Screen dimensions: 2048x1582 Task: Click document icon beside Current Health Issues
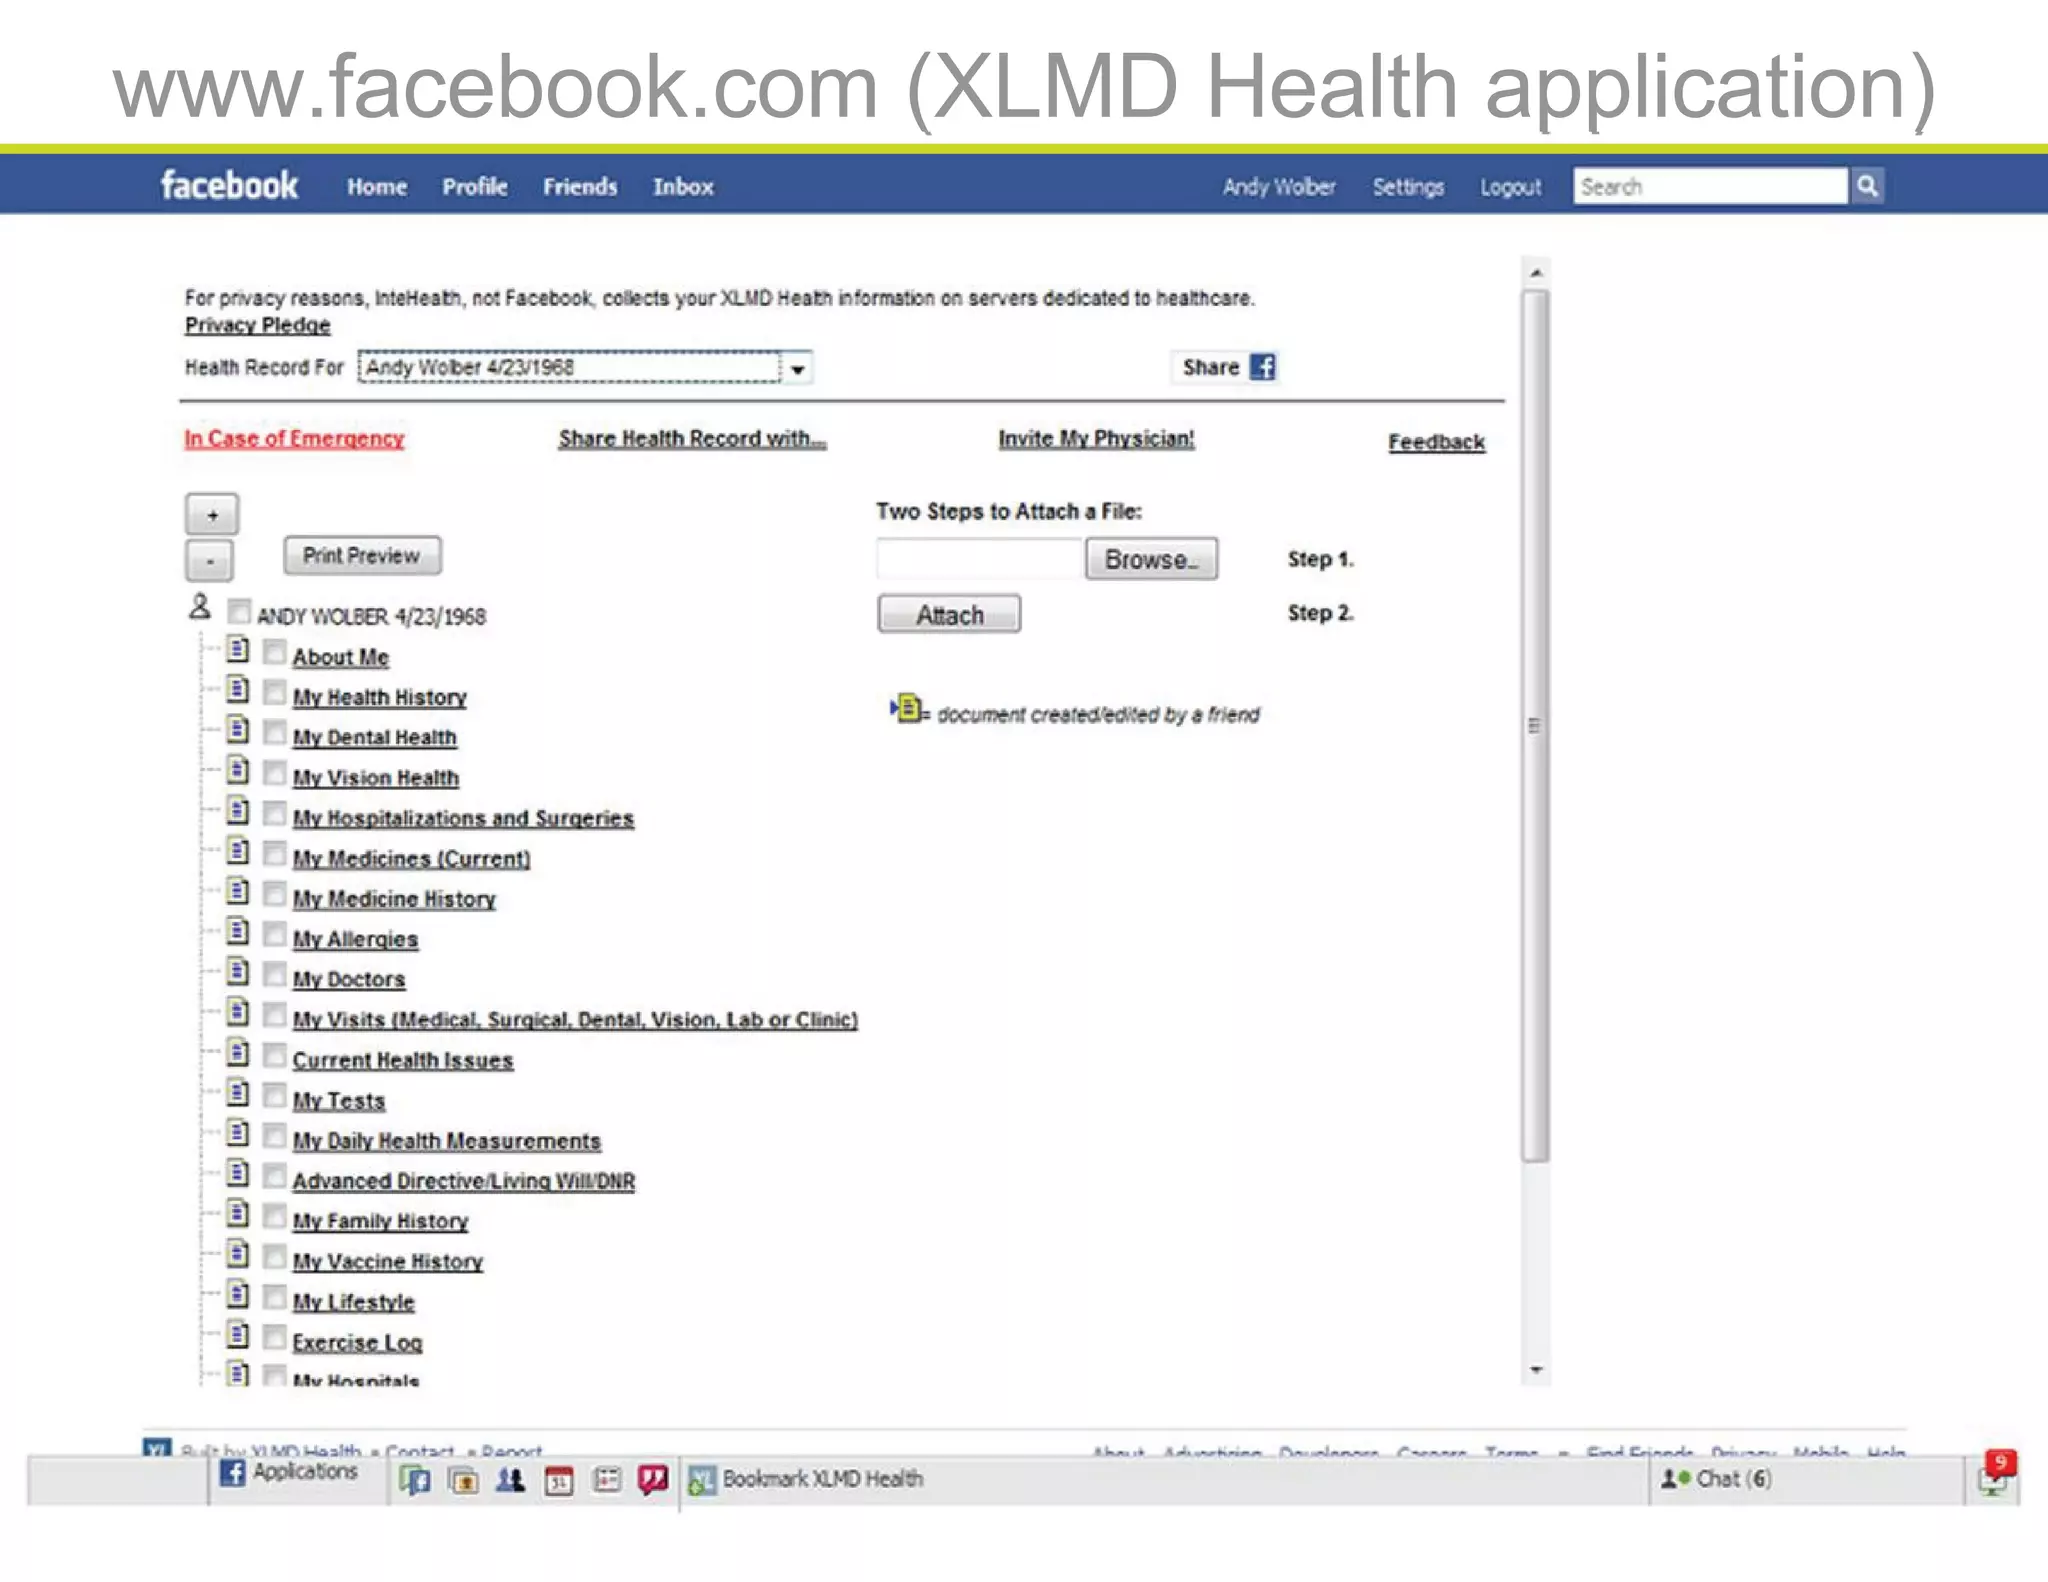click(237, 1053)
